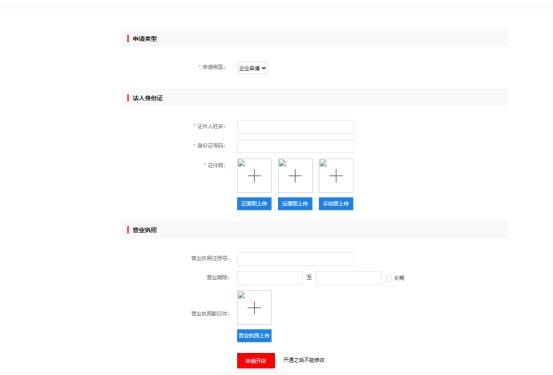Click the 营业执照影印件 field label

coord(210,313)
